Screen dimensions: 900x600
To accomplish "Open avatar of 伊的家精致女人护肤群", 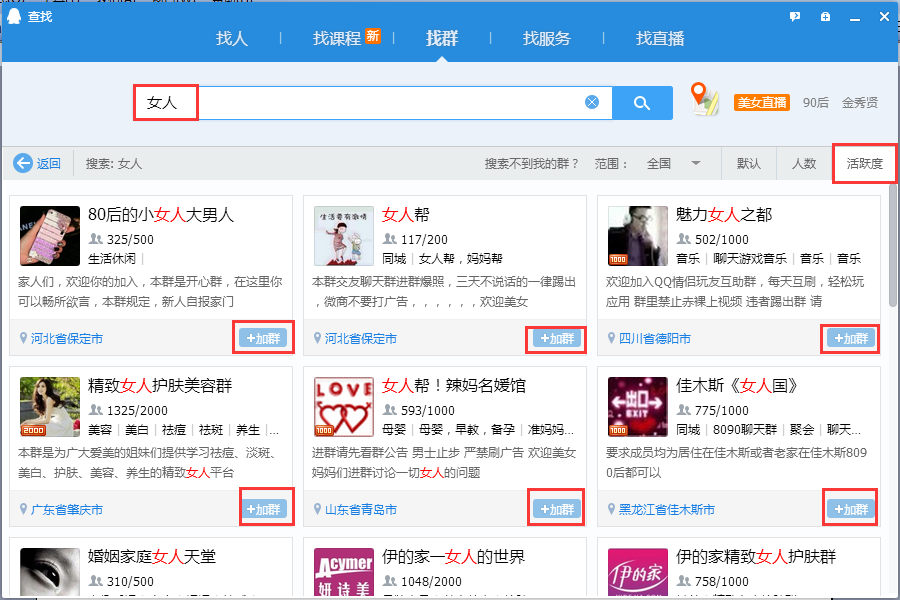I will click(x=638, y=572).
